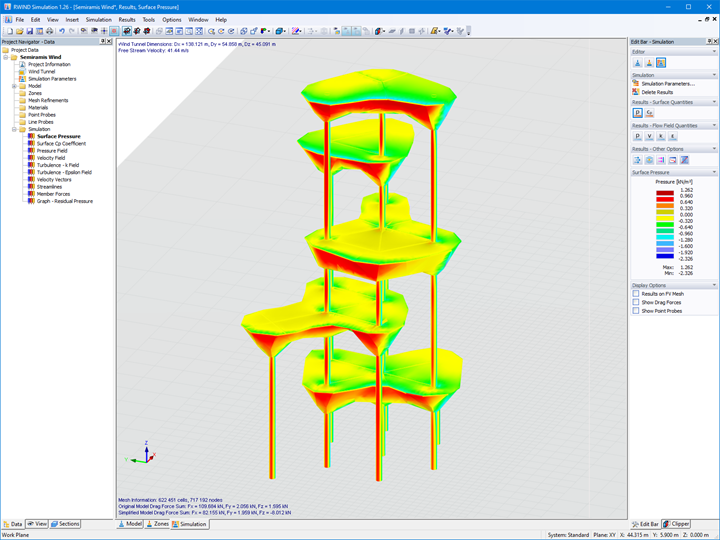Click streamlines icon in Other Options
The height and width of the screenshot is (540, 720).
(x=649, y=160)
